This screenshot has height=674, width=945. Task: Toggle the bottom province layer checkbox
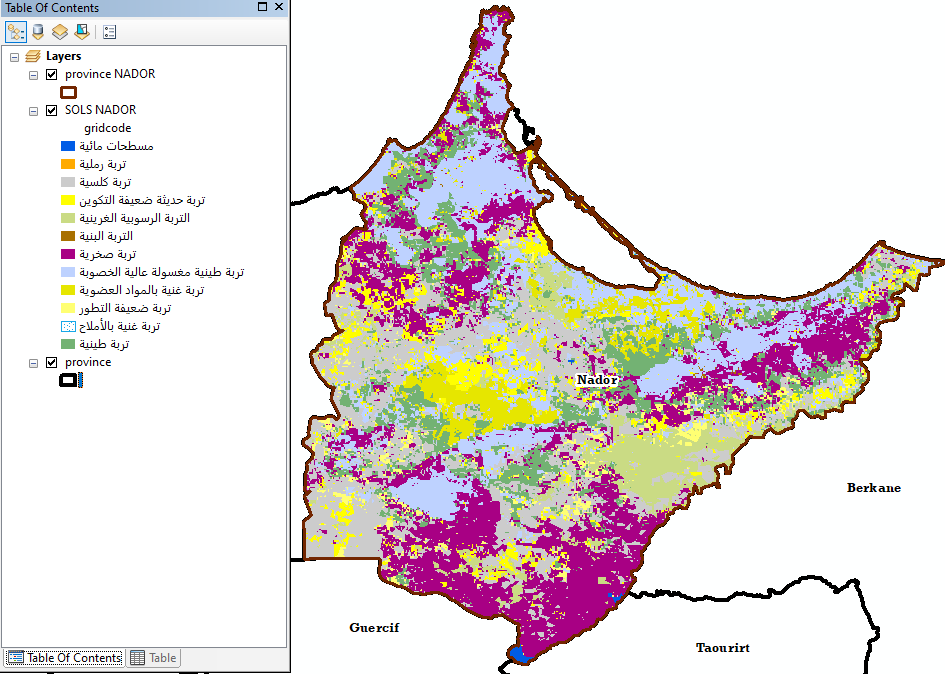[52, 362]
